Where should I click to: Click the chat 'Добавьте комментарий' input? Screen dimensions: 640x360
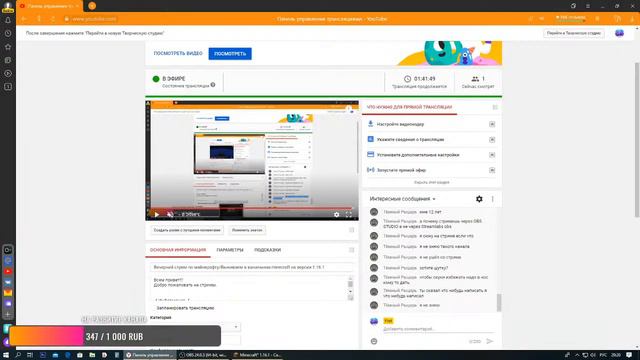point(438,329)
